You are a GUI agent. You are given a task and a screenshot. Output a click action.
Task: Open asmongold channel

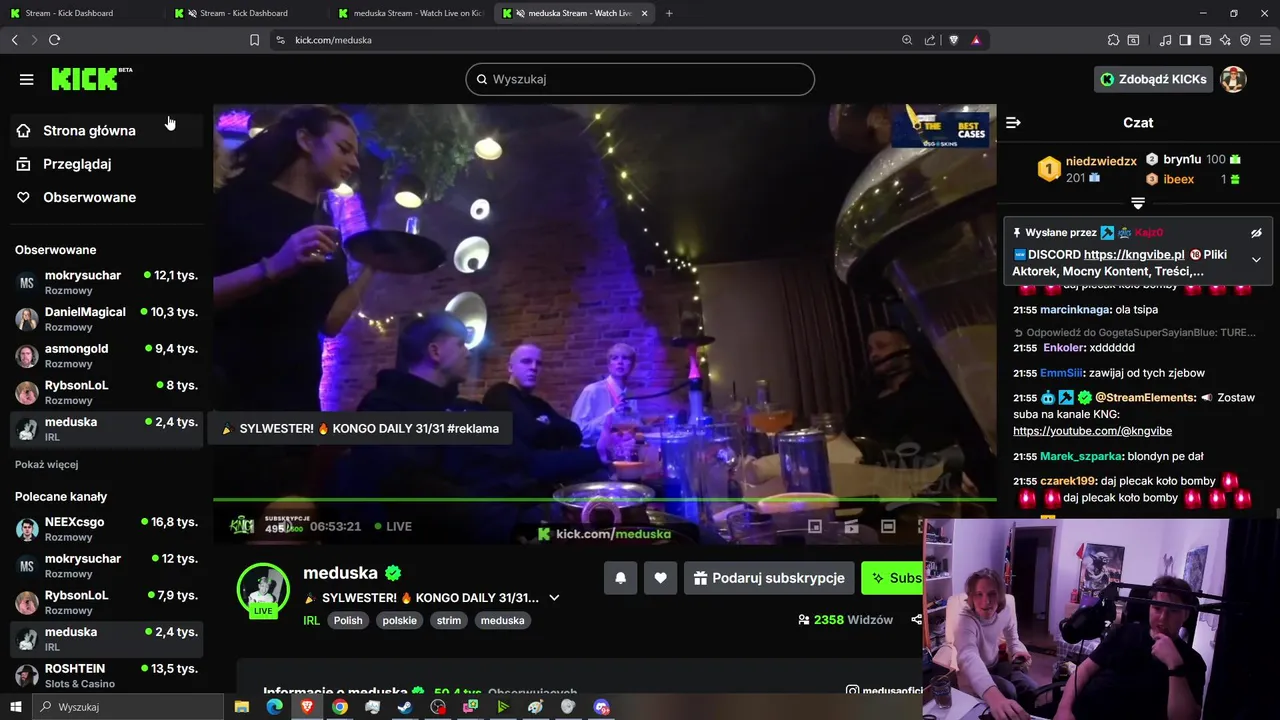tap(106, 356)
